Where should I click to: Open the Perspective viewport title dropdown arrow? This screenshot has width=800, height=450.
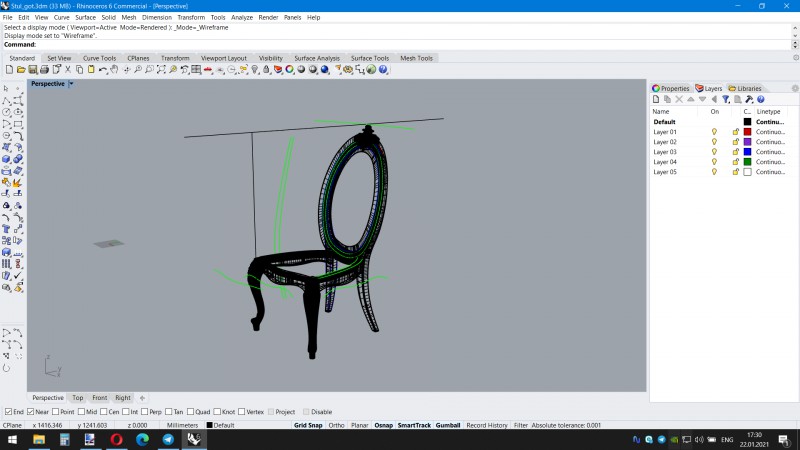coord(71,84)
